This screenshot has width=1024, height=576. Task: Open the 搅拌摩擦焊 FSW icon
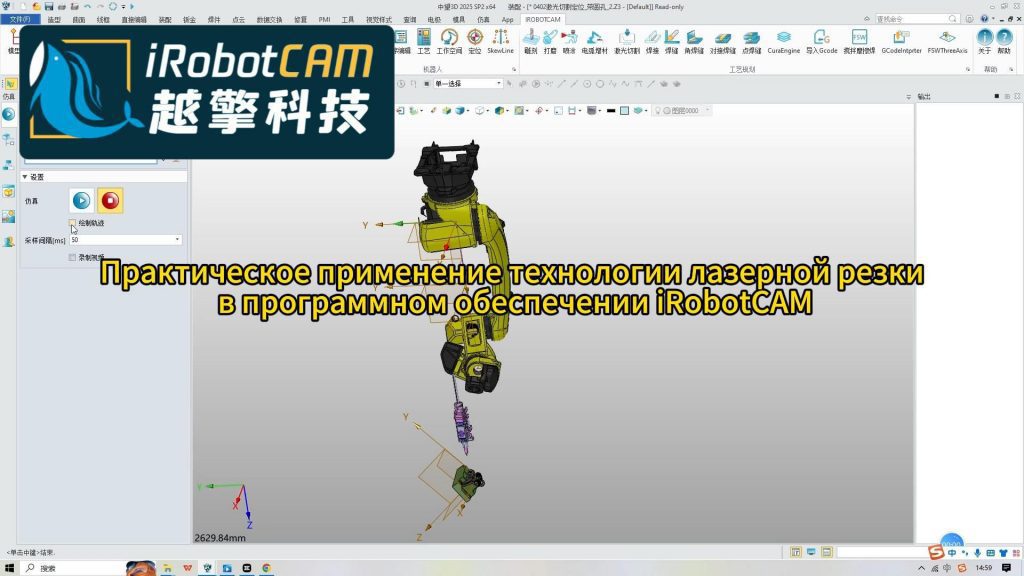pos(859,41)
